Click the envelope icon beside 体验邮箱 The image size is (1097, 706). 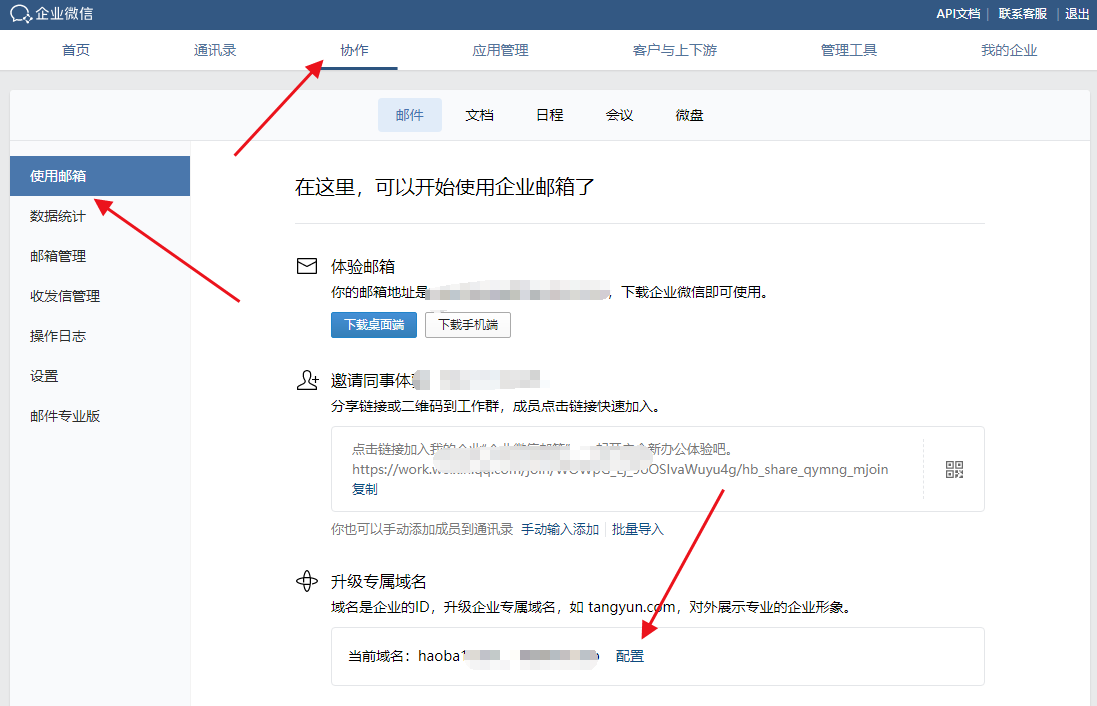[x=307, y=265]
